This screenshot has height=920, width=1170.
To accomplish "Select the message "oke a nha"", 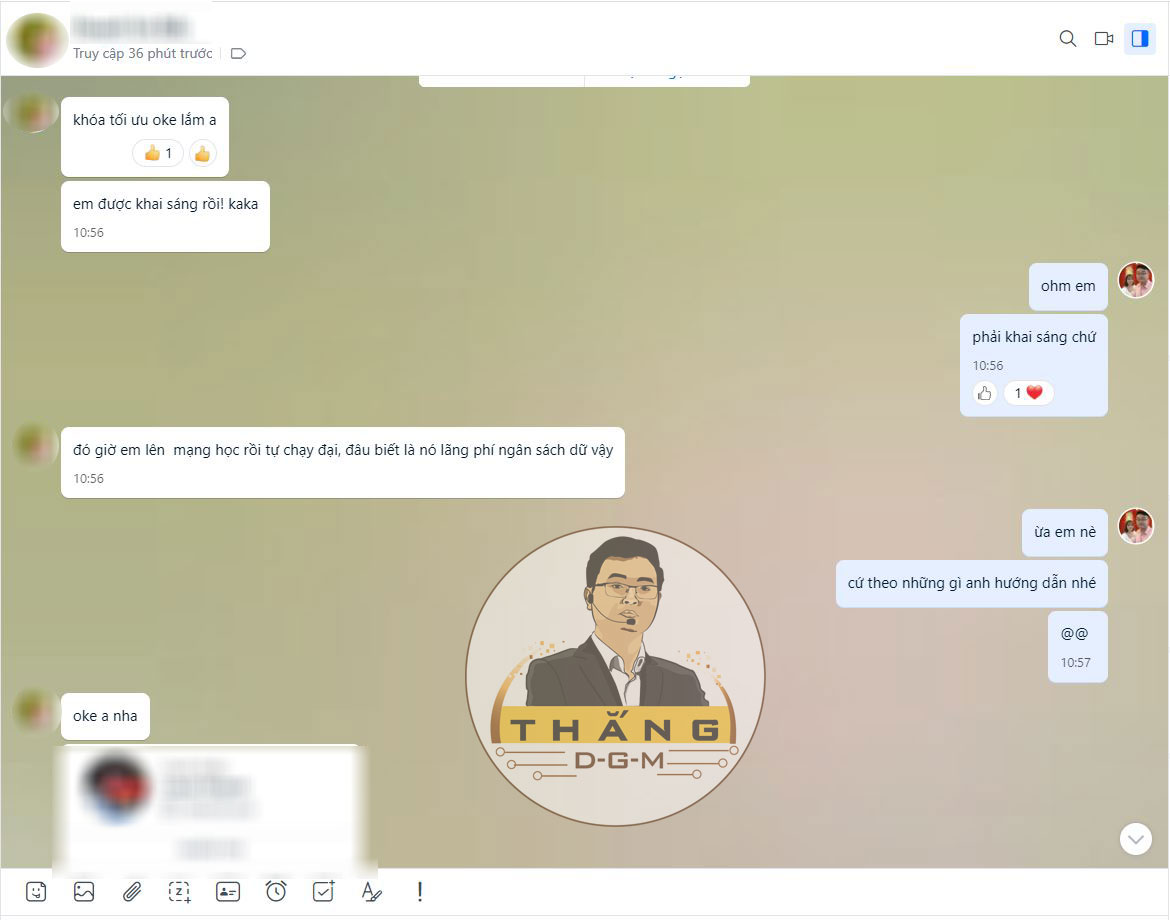I will click(x=105, y=716).
